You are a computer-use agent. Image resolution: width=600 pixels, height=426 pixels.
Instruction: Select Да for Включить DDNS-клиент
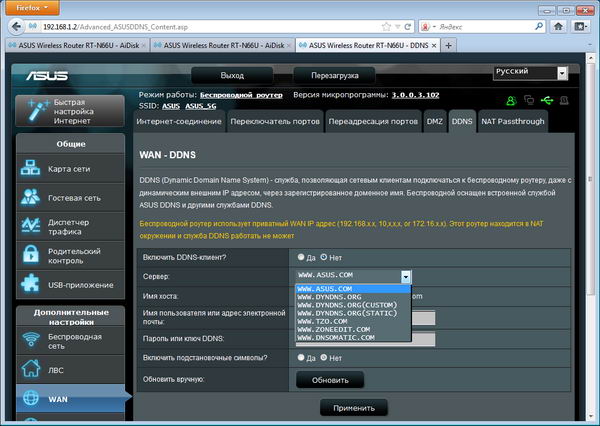click(301, 257)
